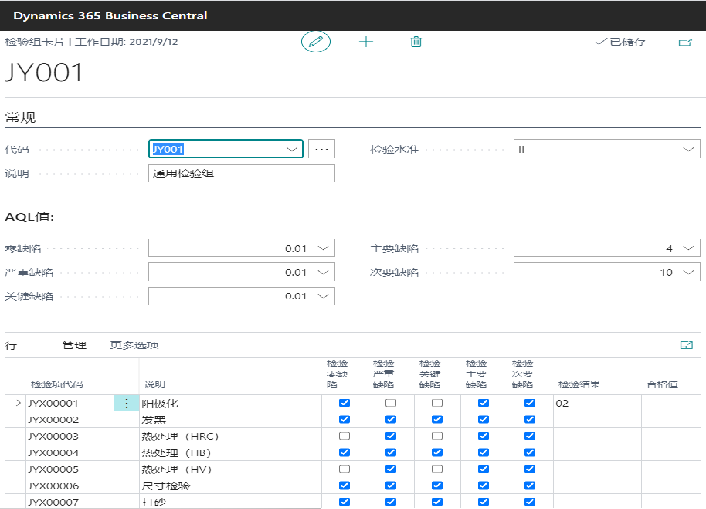706x509 pixels.
Task: Click the 行 lines section heading
Action: coord(11,346)
